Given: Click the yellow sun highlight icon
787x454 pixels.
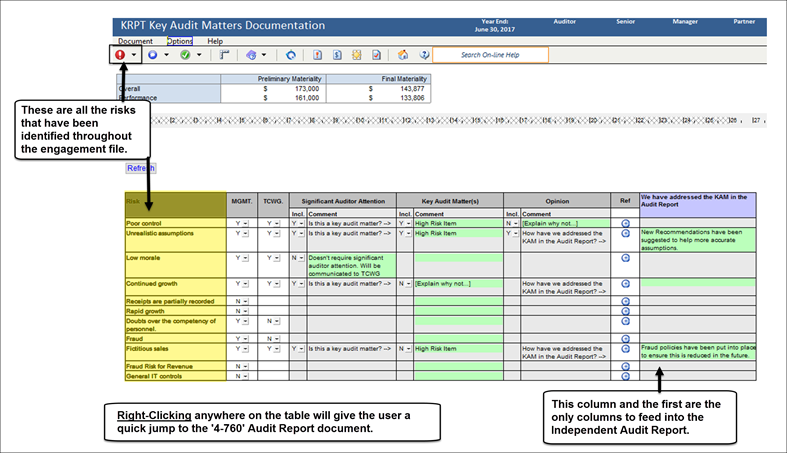Looking at the screenshot, I should click(x=356, y=55).
